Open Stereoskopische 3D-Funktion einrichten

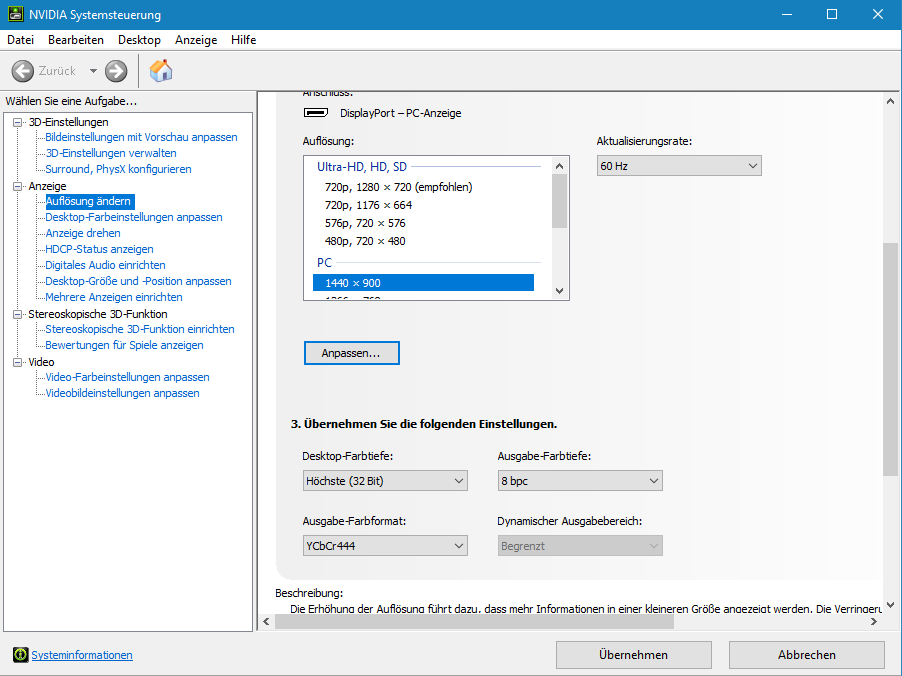[x=140, y=329]
